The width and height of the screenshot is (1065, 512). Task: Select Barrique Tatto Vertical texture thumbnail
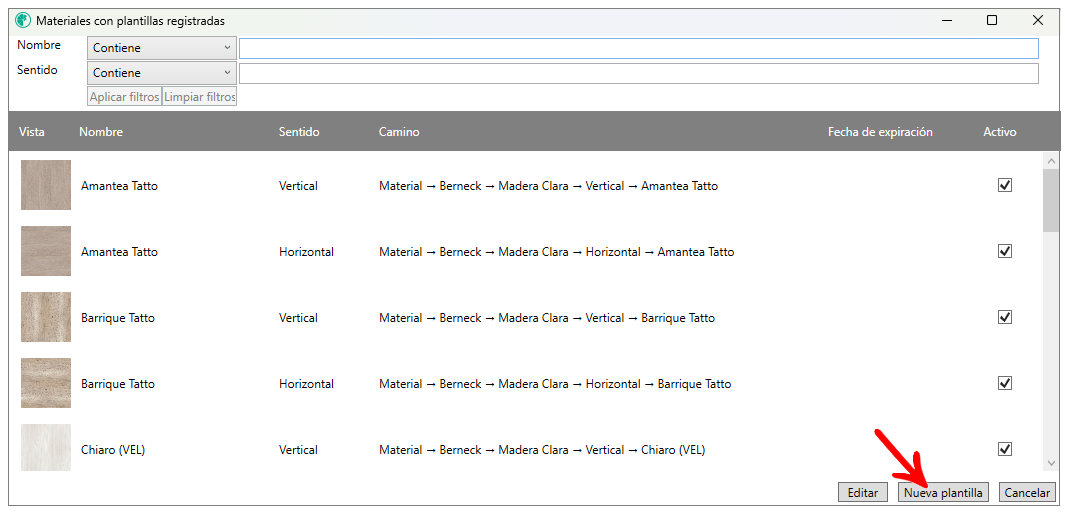tap(46, 317)
